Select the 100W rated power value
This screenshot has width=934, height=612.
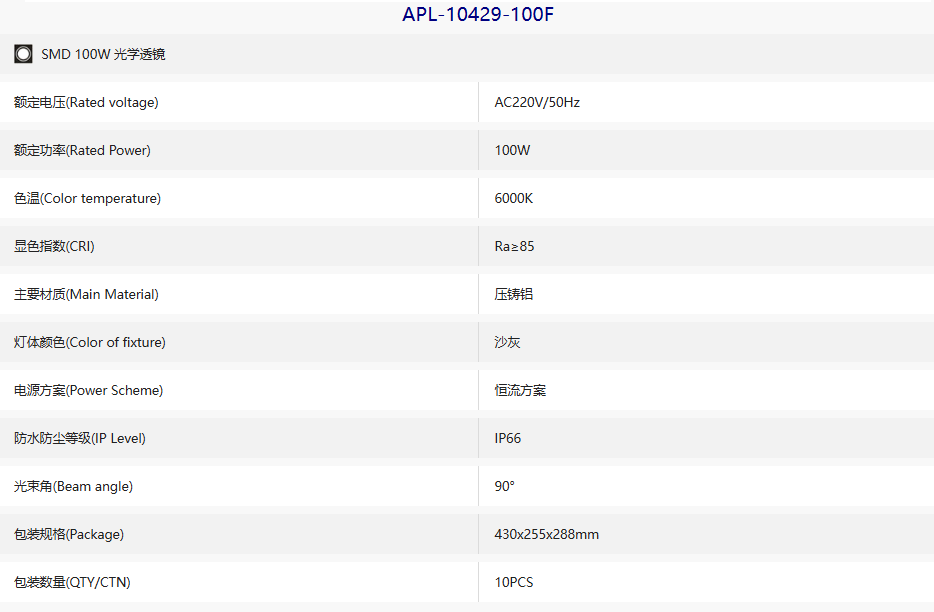512,150
